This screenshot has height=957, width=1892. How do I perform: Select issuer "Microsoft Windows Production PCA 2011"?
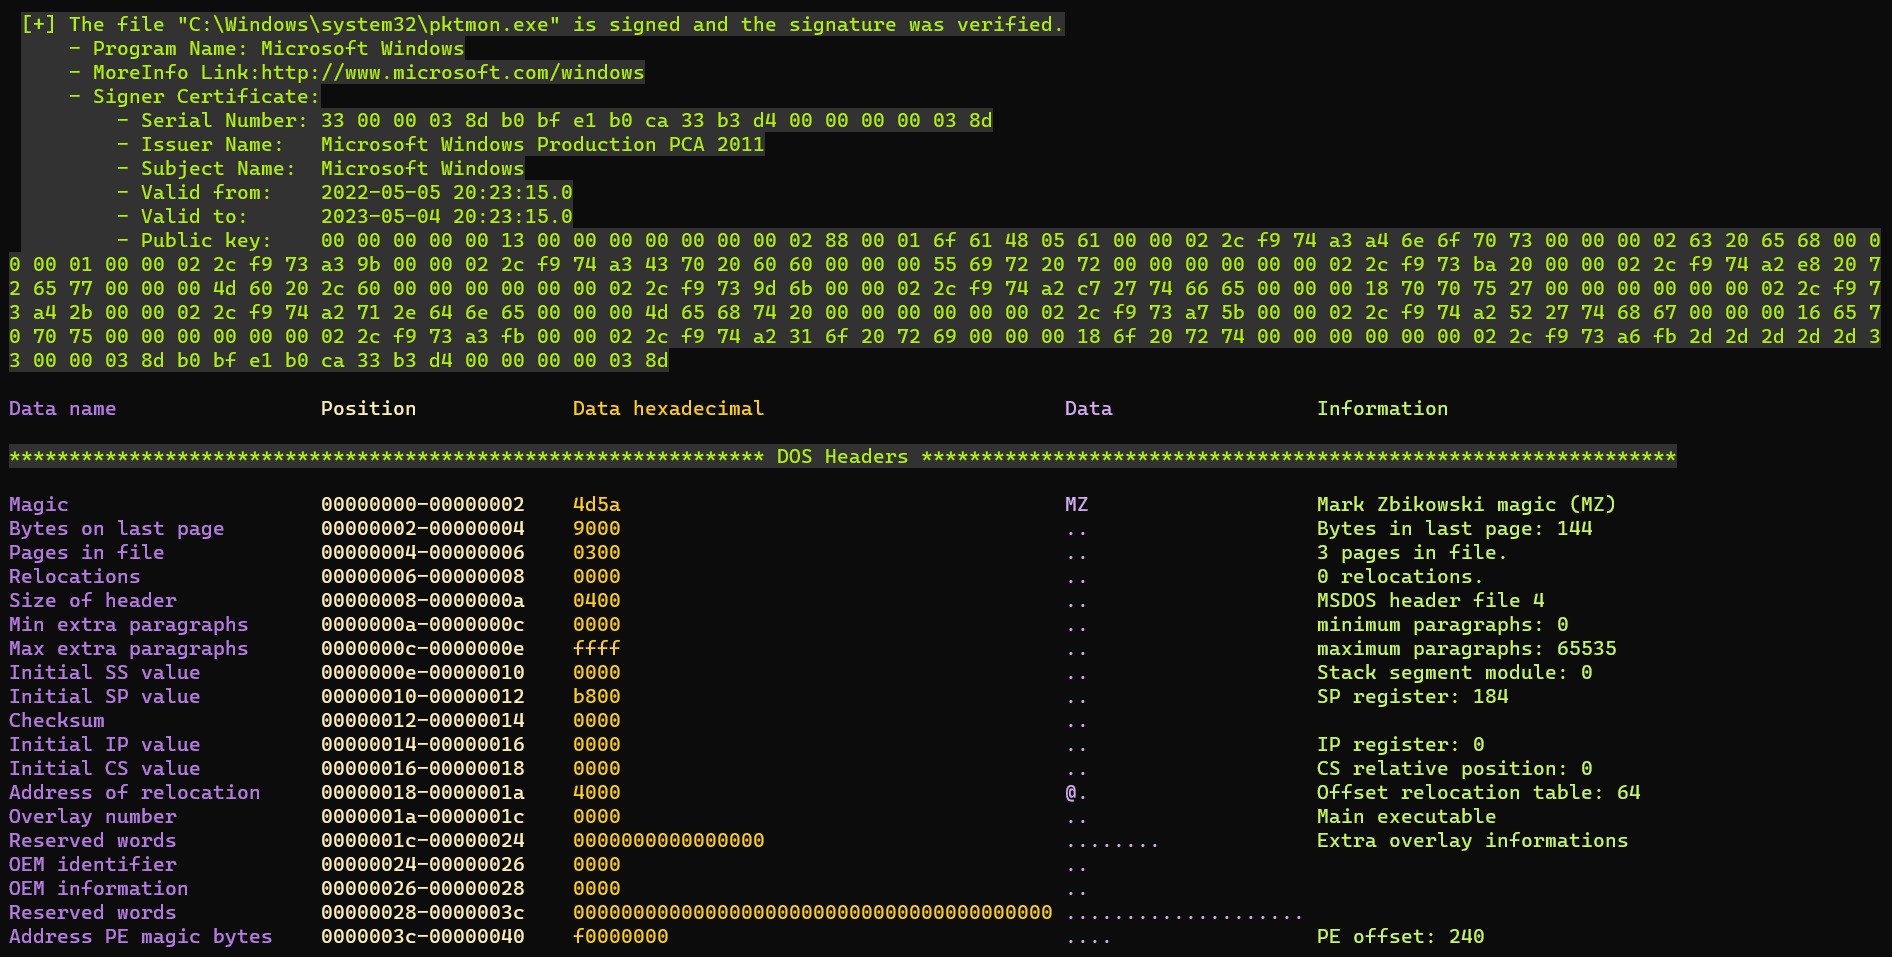point(543,145)
